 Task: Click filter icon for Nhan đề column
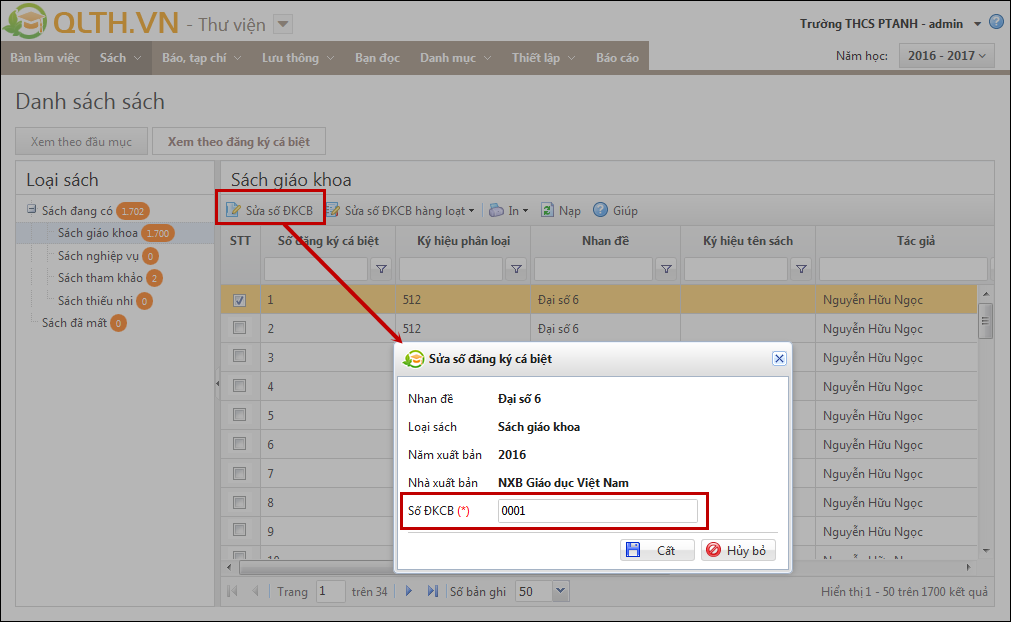[666, 269]
